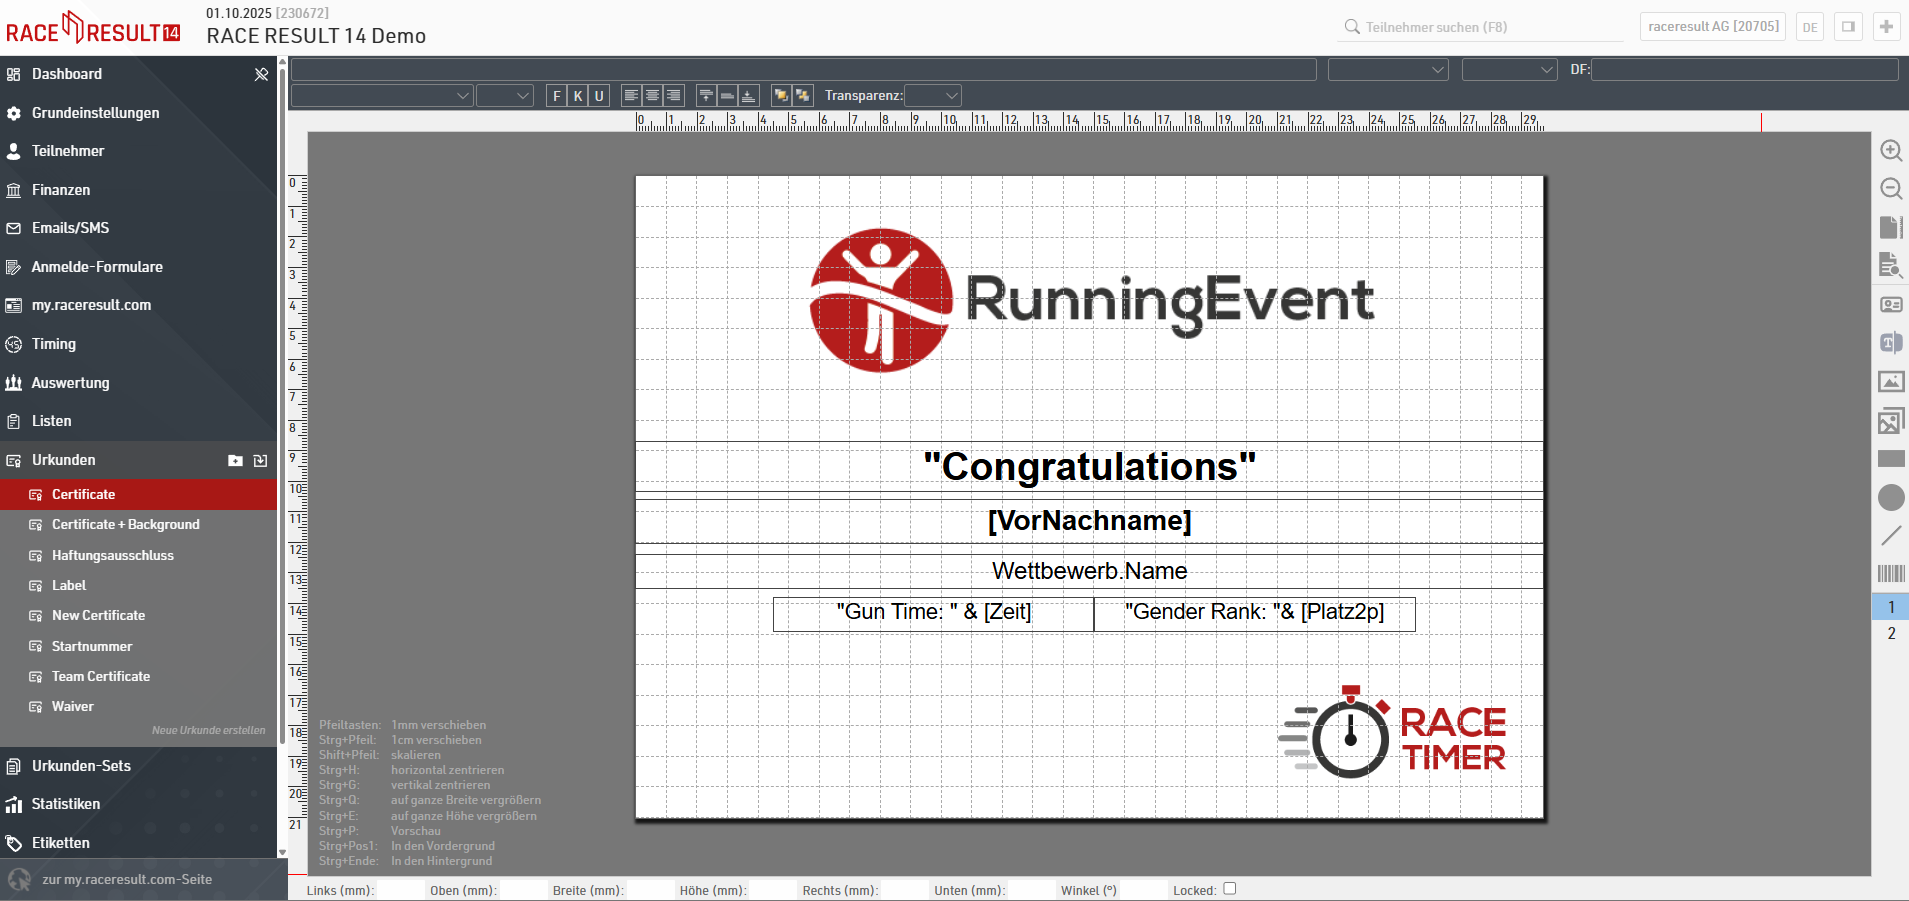Open the Transparenz dropdown
This screenshot has width=1909, height=901.
932,96
